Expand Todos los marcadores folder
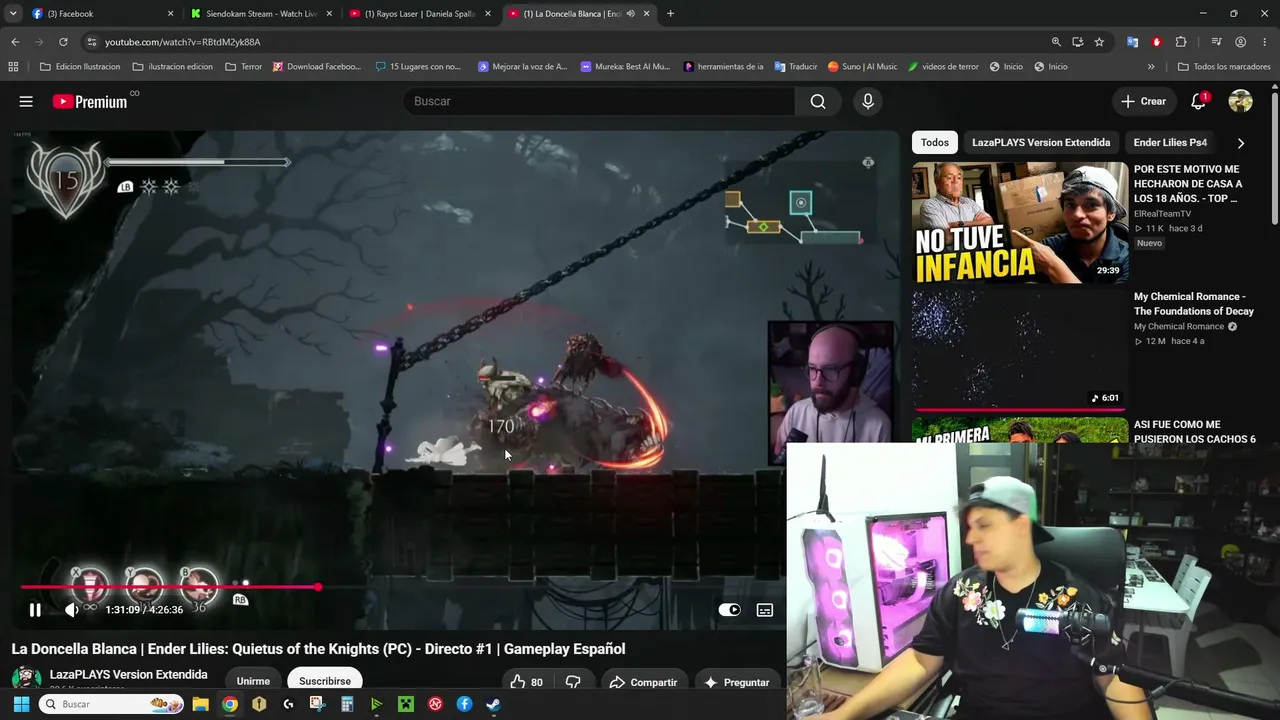Screen dimensions: 1280x720 (1224, 67)
